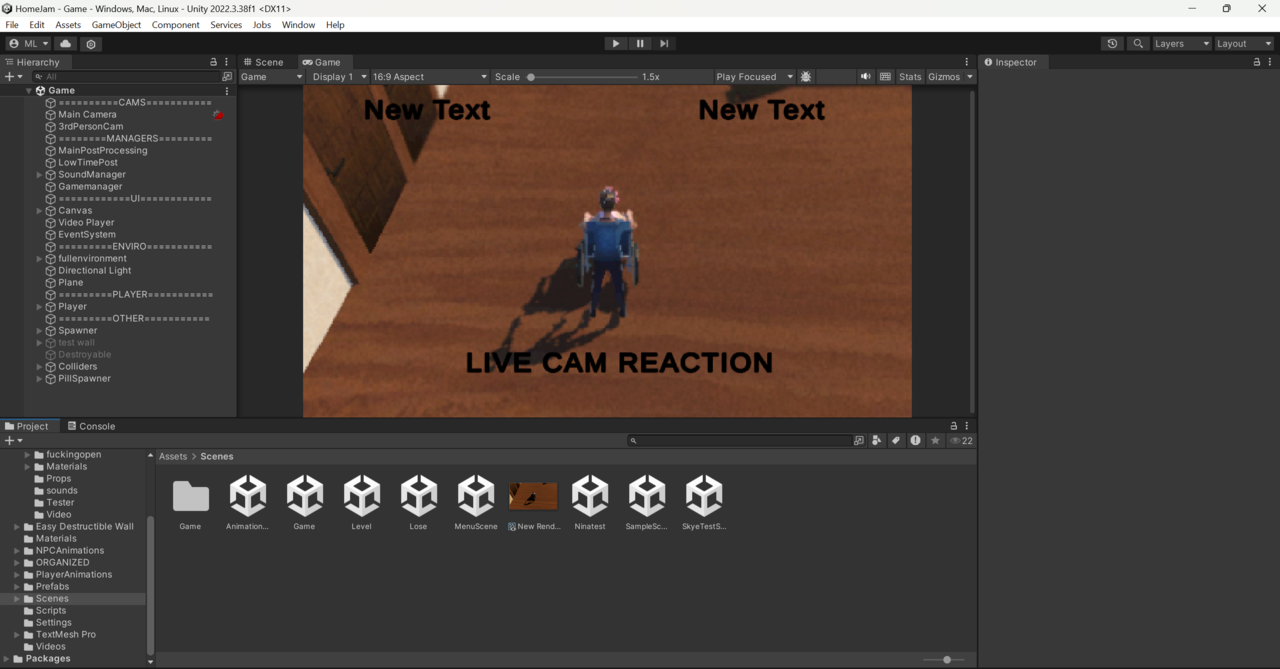Viewport: 1280px width, 669px height.
Task: Start Play mode with the Play button
Action: [616, 44]
